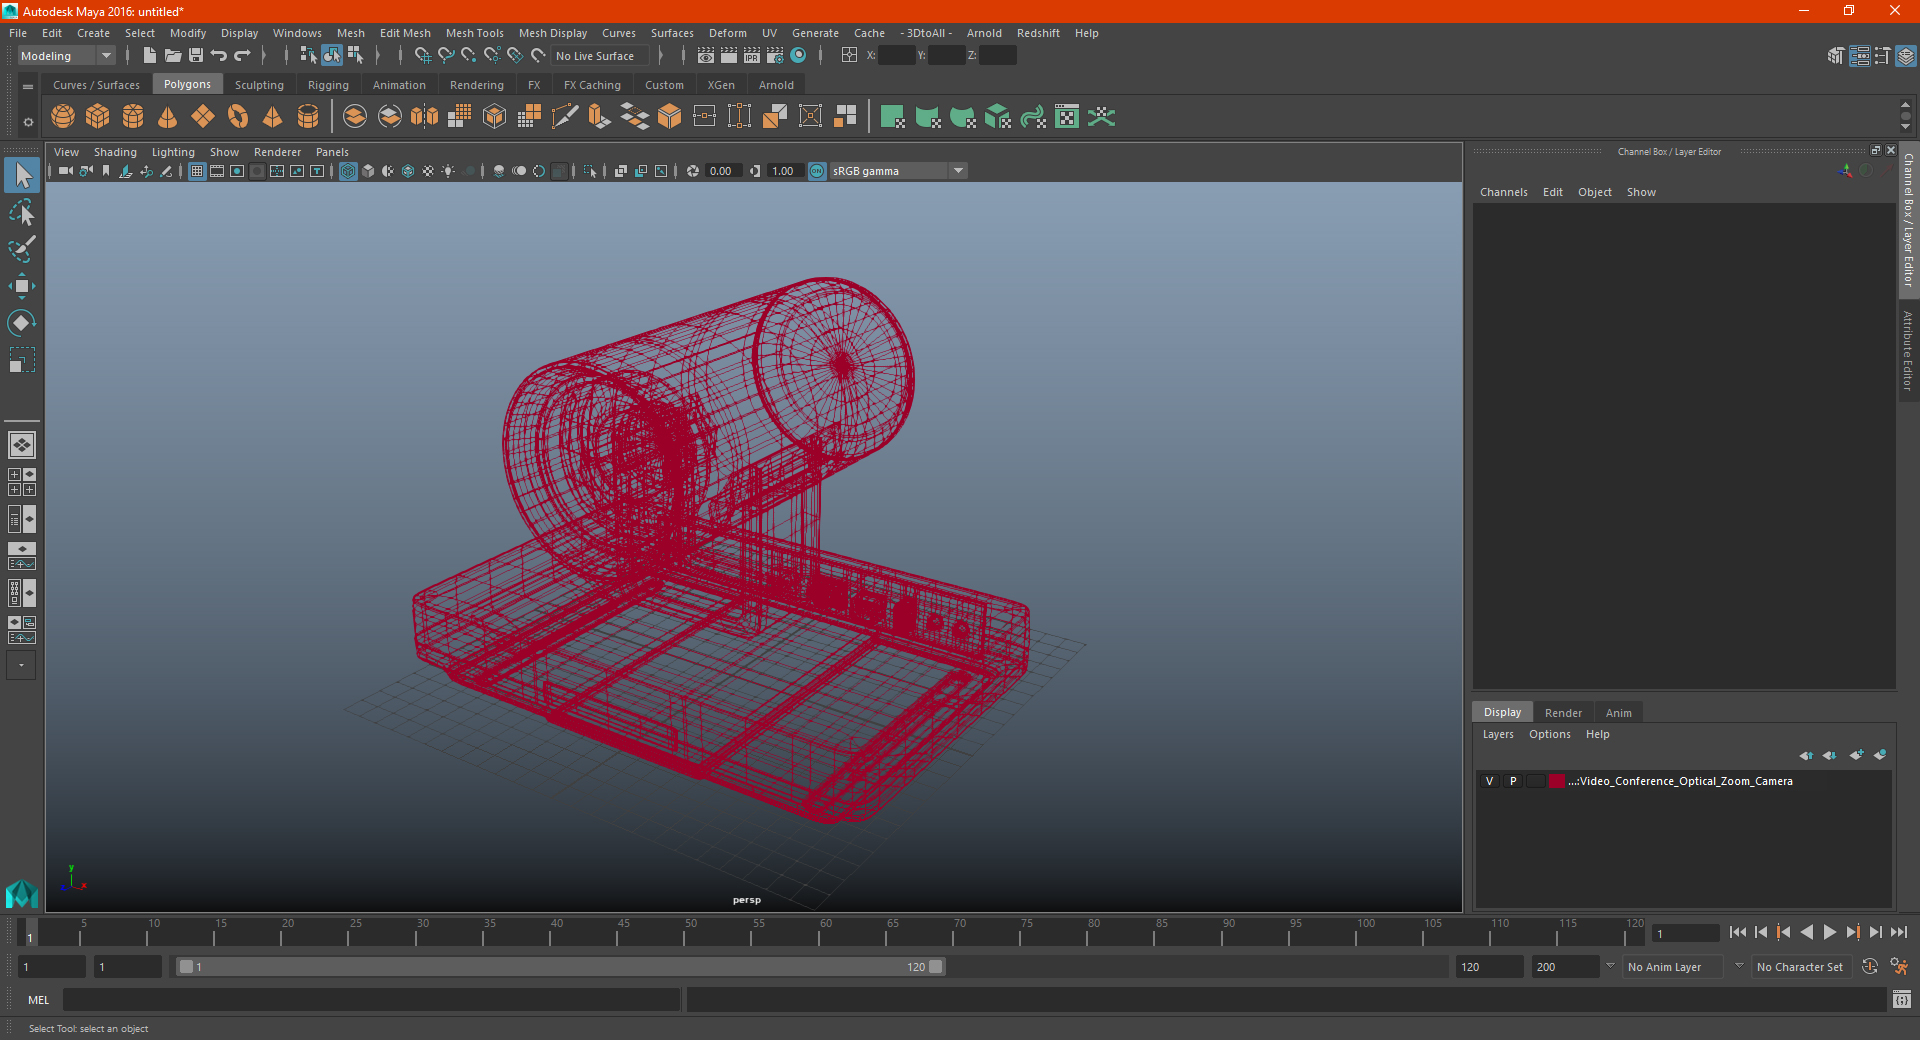This screenshot has height=1040, width=1920.
Task: Click the Open Scene folder icon
Action: (x=173, y=56)
